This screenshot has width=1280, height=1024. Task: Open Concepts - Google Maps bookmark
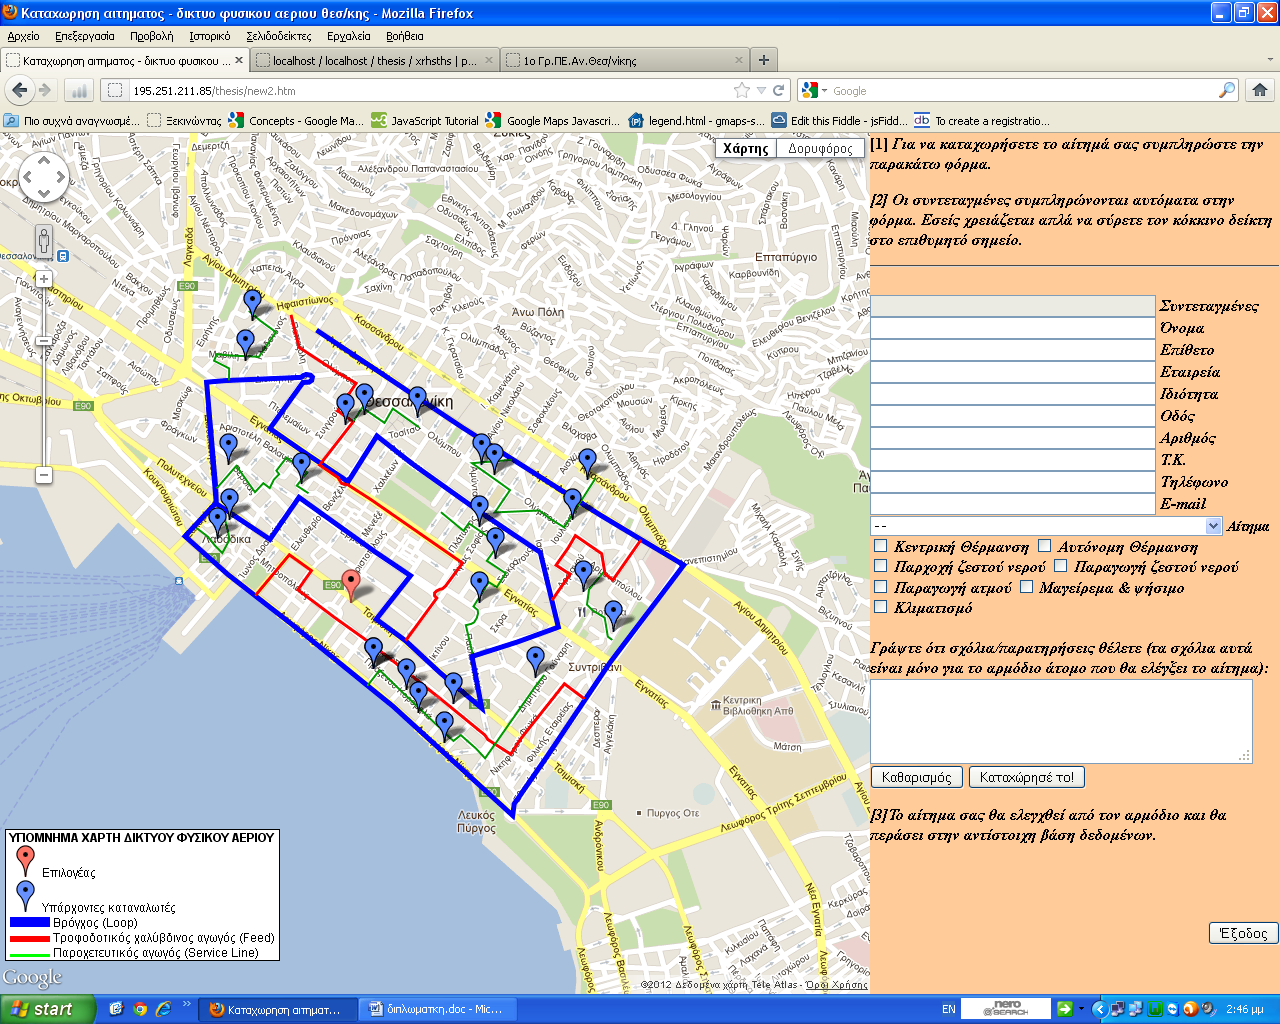point(296,120)
